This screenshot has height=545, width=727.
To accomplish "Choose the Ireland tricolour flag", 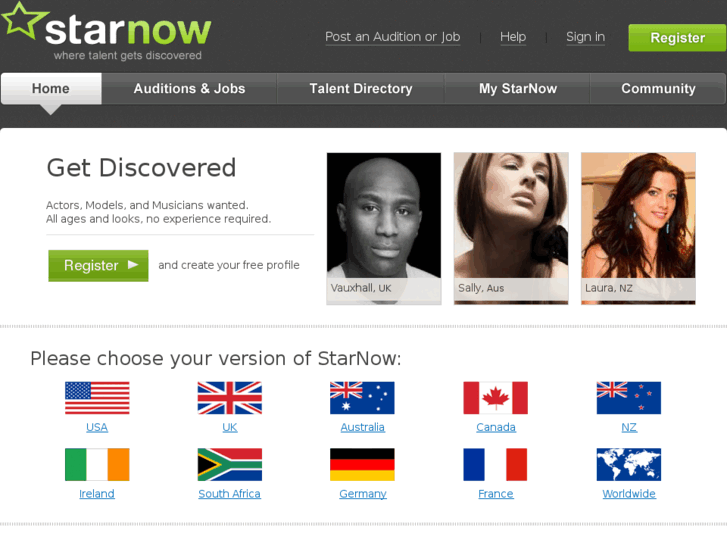I will tap(97, 464).
